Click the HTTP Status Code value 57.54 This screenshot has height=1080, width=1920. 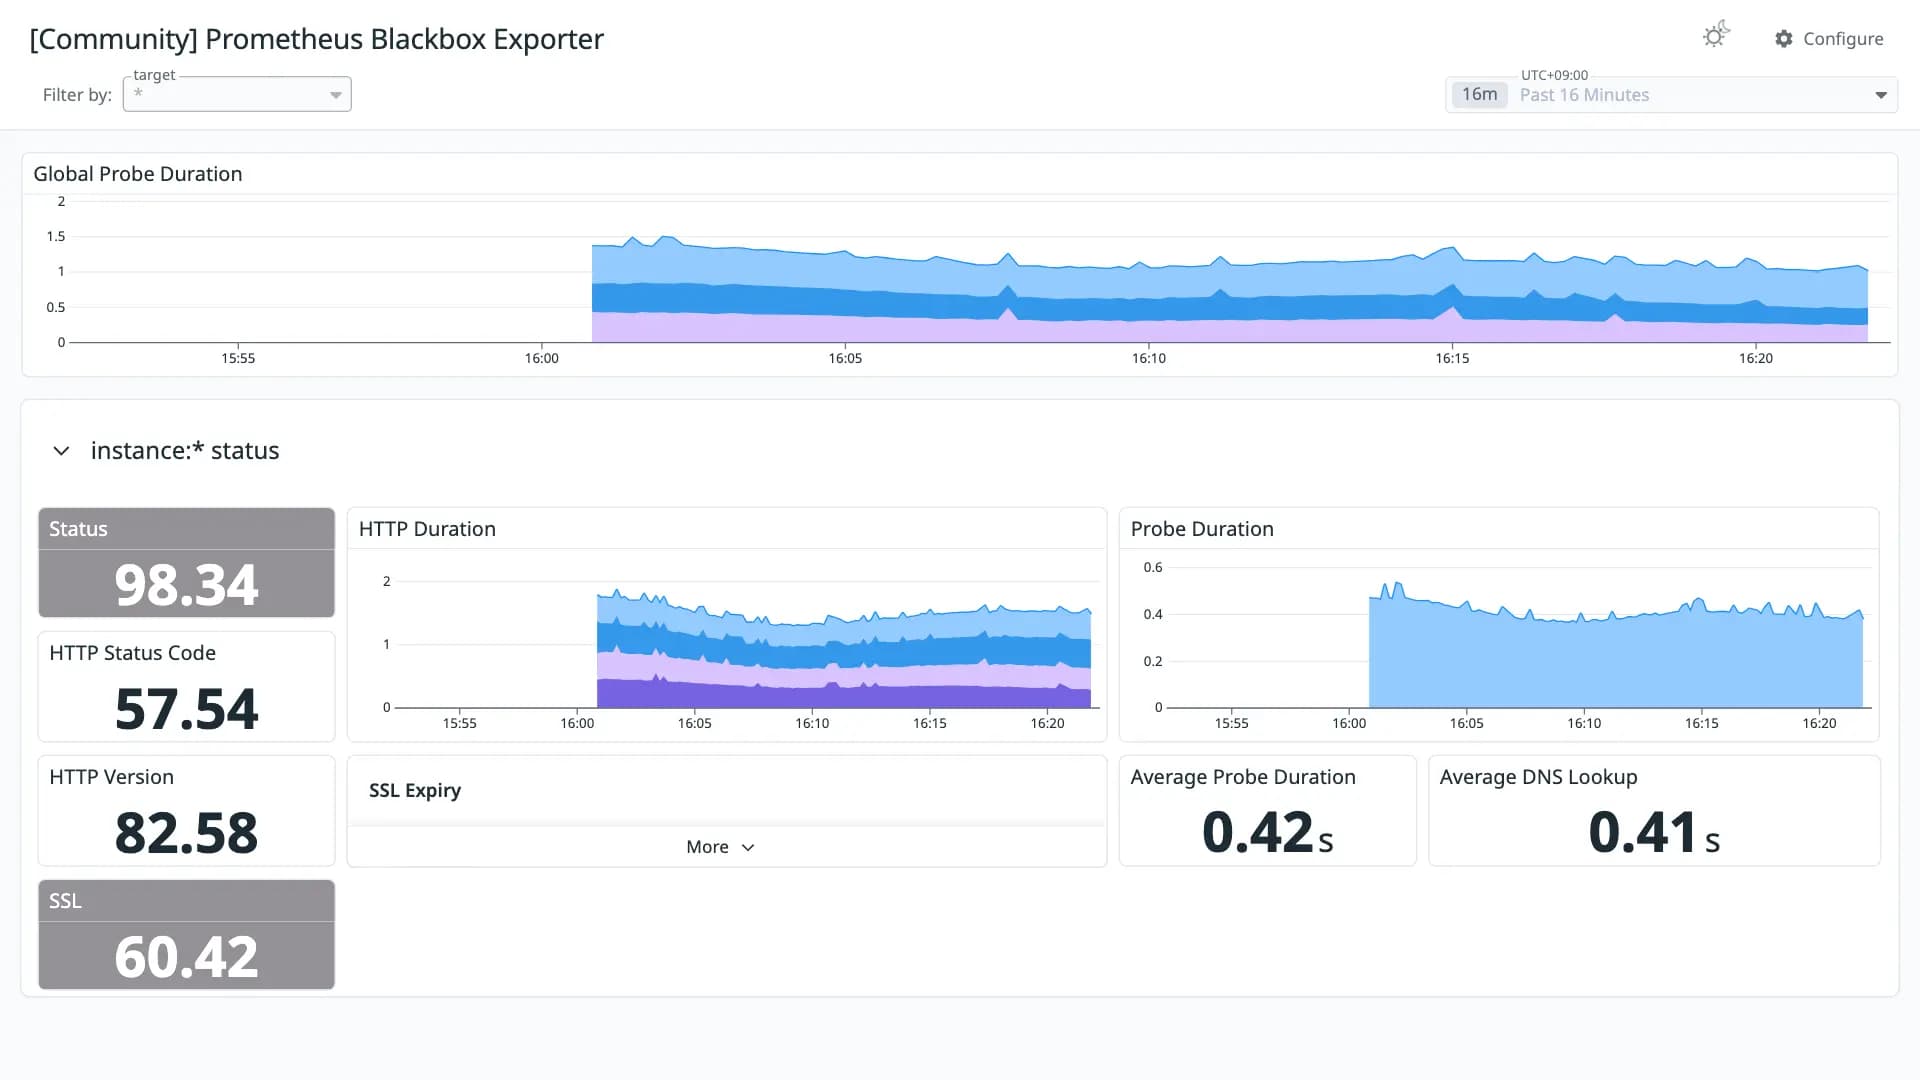(x=186, y=708)
